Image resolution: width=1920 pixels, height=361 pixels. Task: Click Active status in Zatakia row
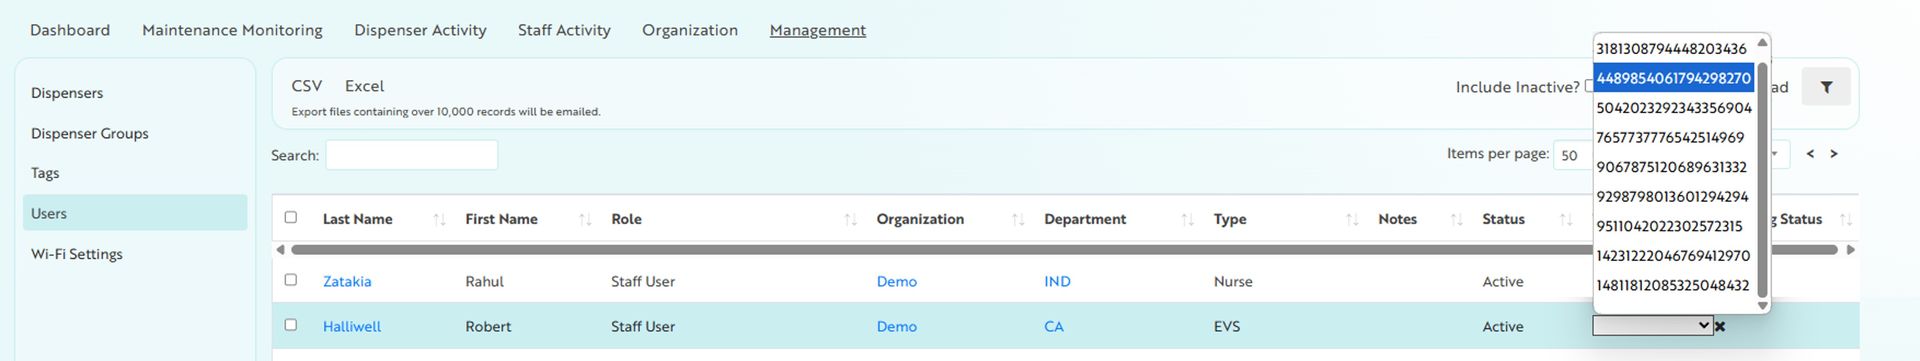pos(1503,282)
